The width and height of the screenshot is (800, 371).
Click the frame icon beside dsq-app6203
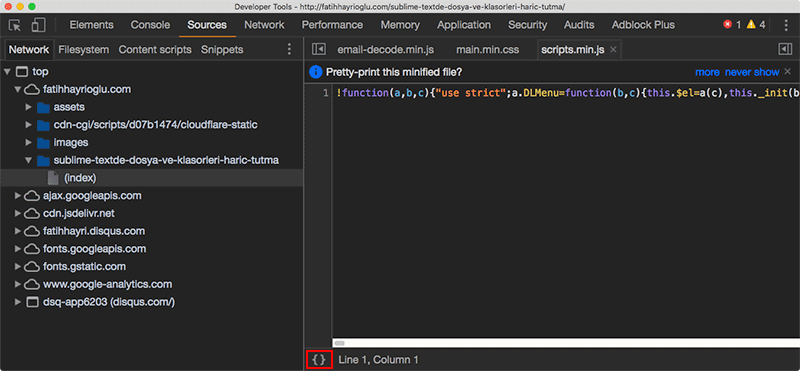tap(33, 302)
